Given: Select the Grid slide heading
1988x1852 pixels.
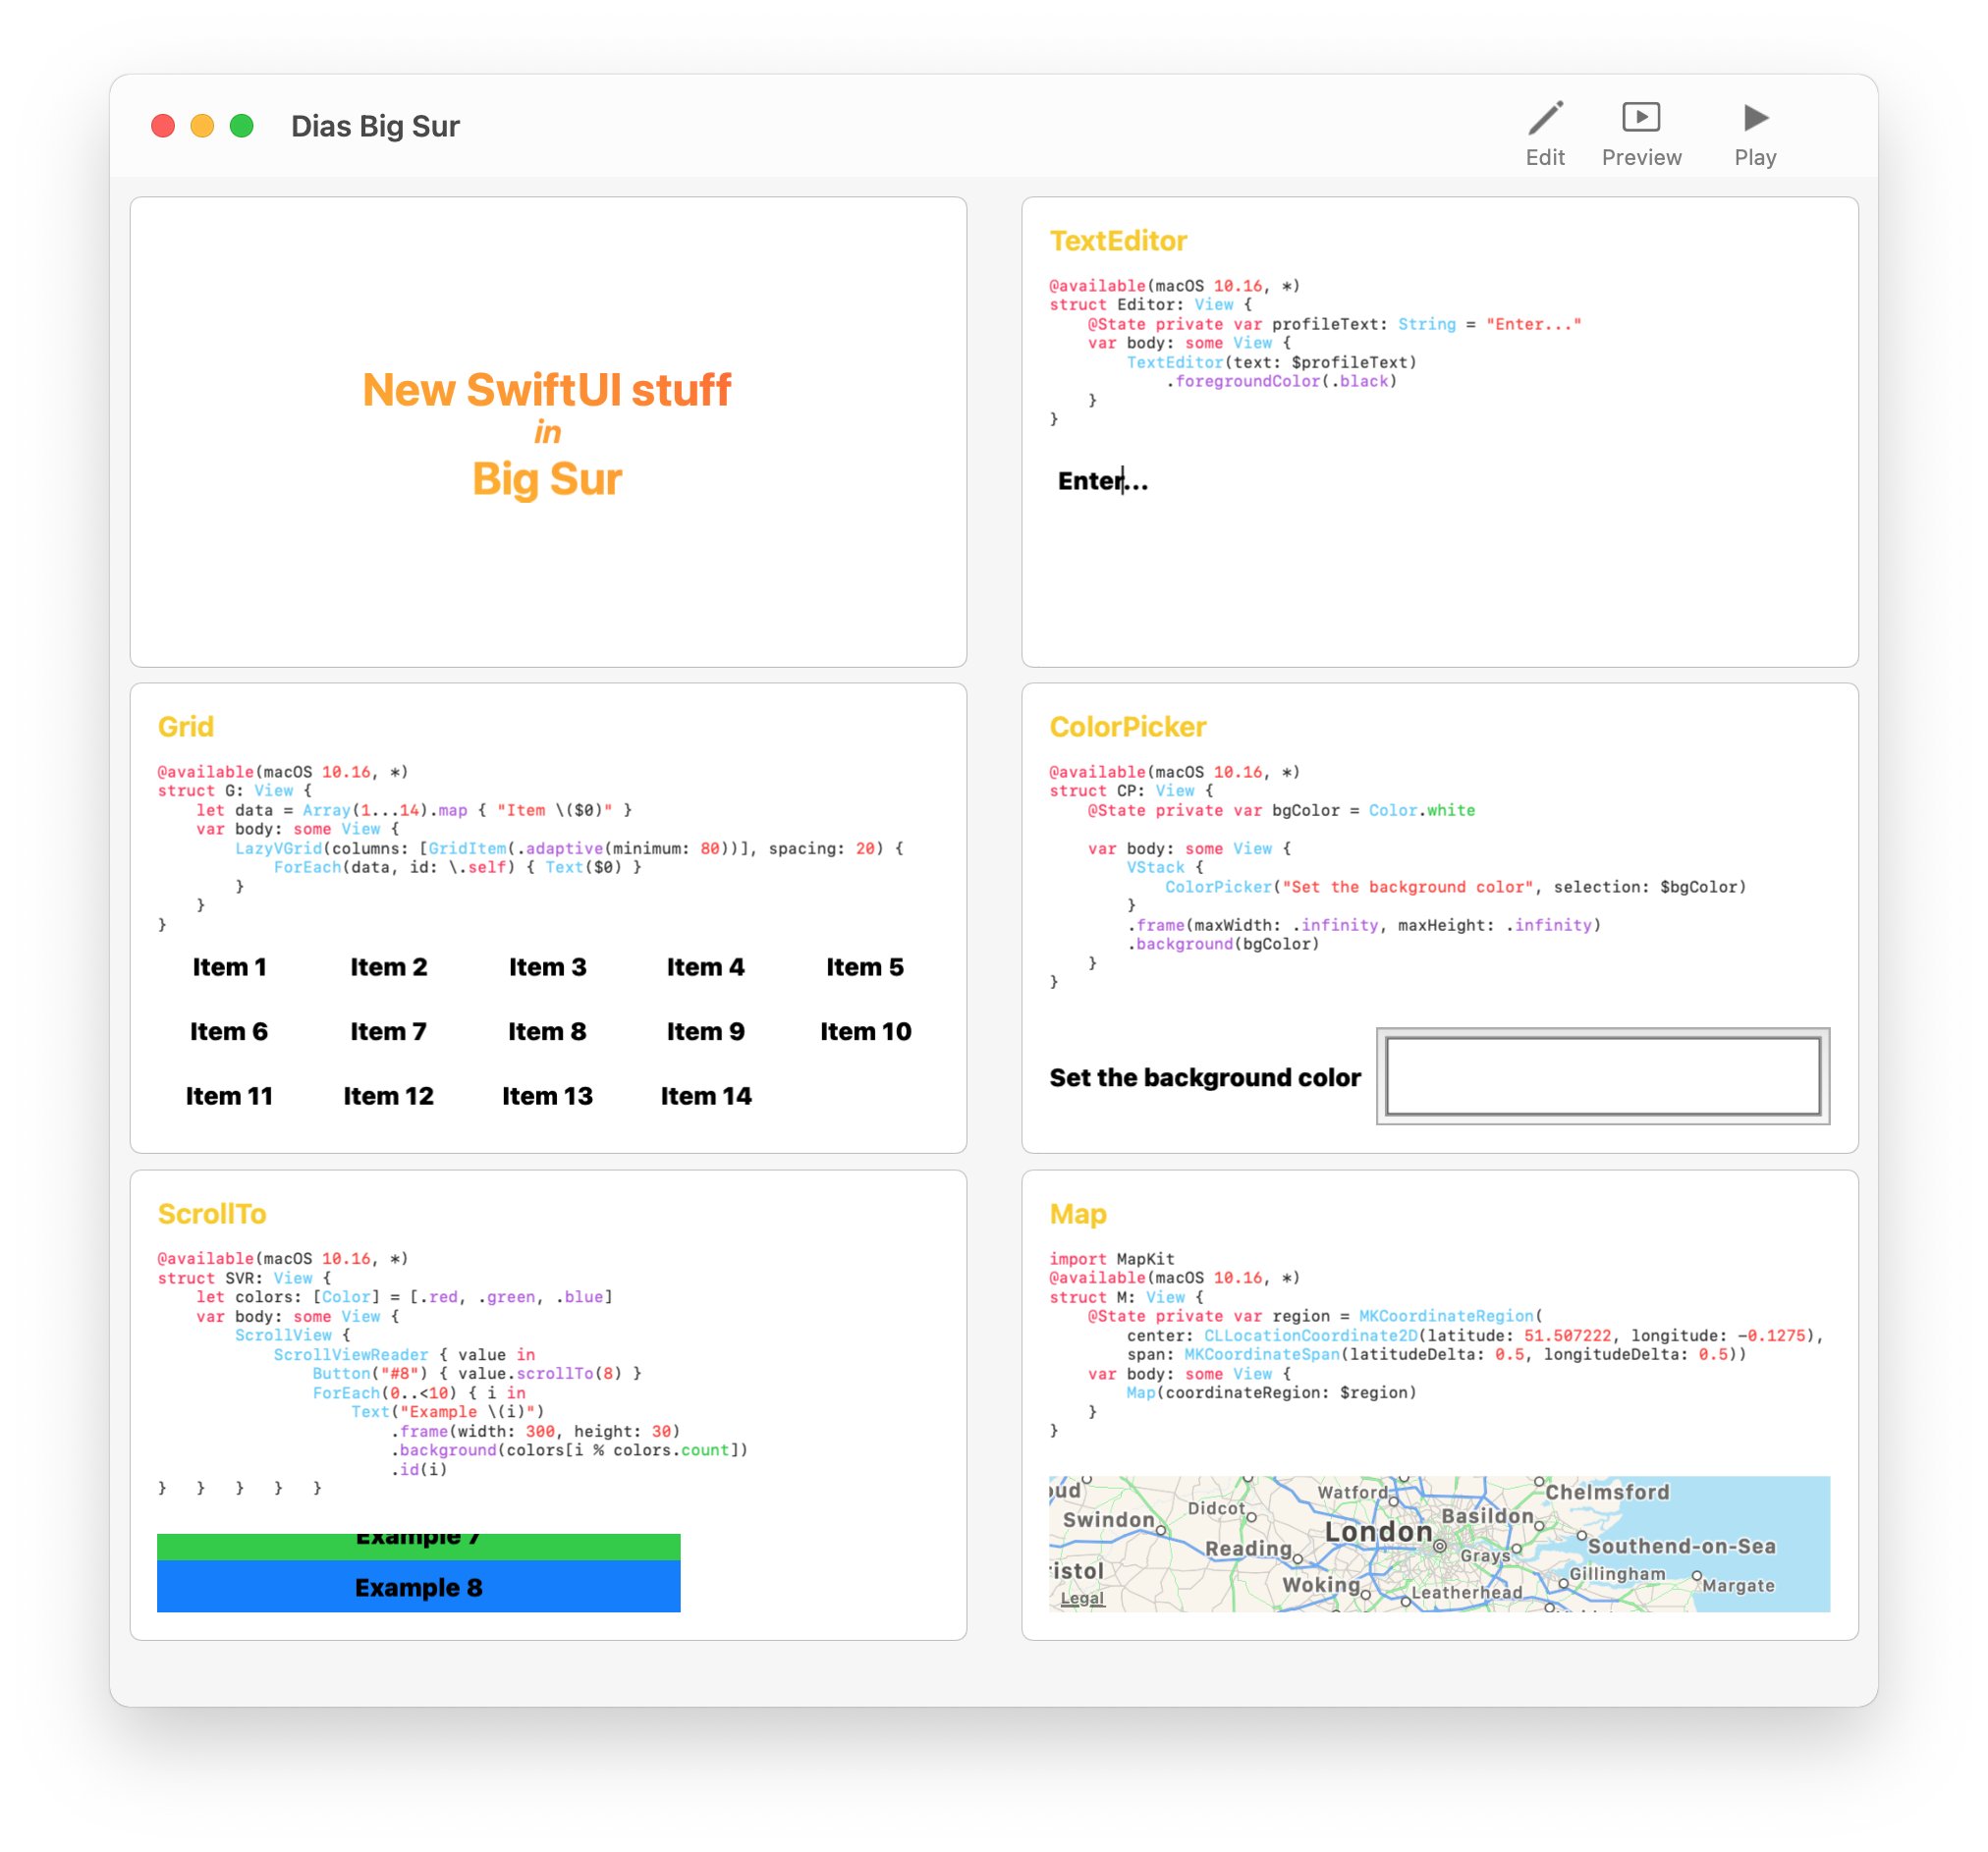Looking at the screenshot, I should [186, 727].
